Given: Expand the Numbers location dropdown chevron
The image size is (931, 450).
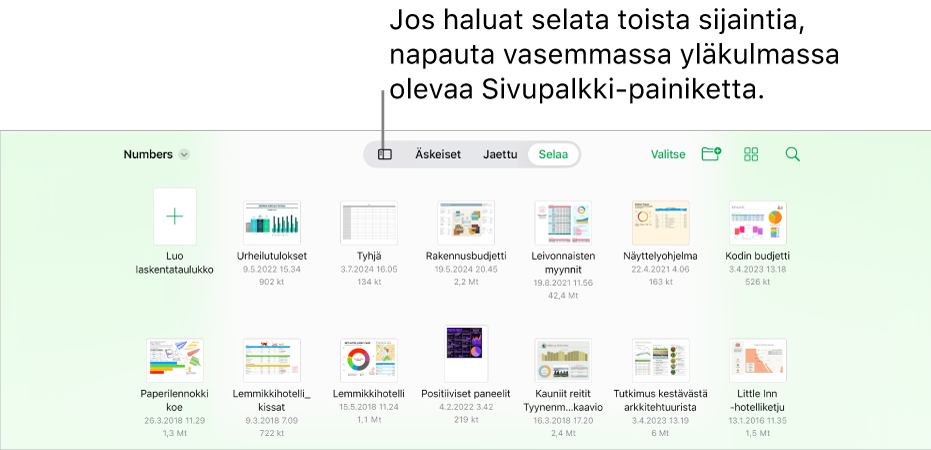Looking at the screenshot, I should tap(185, 154).
